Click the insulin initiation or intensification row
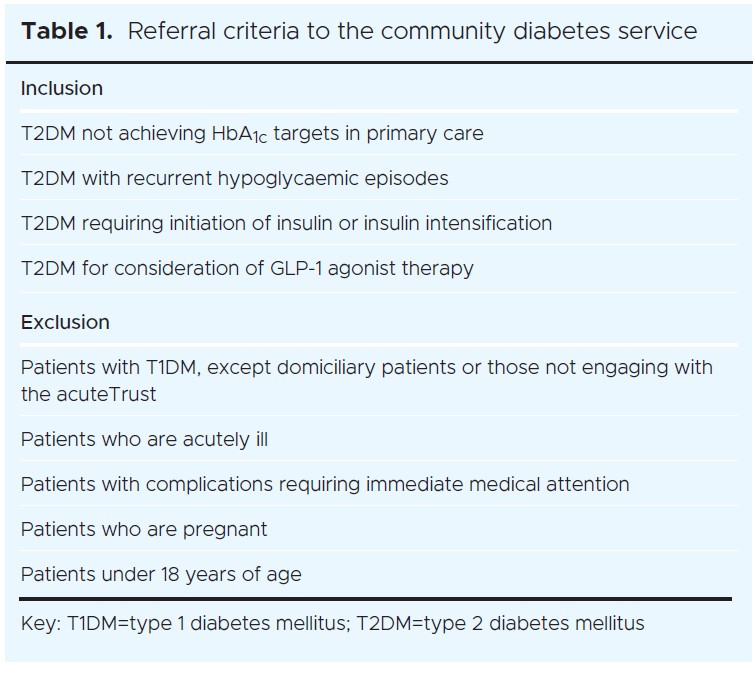Viewport: 754px width, 675px height. (x=286, y=223)
